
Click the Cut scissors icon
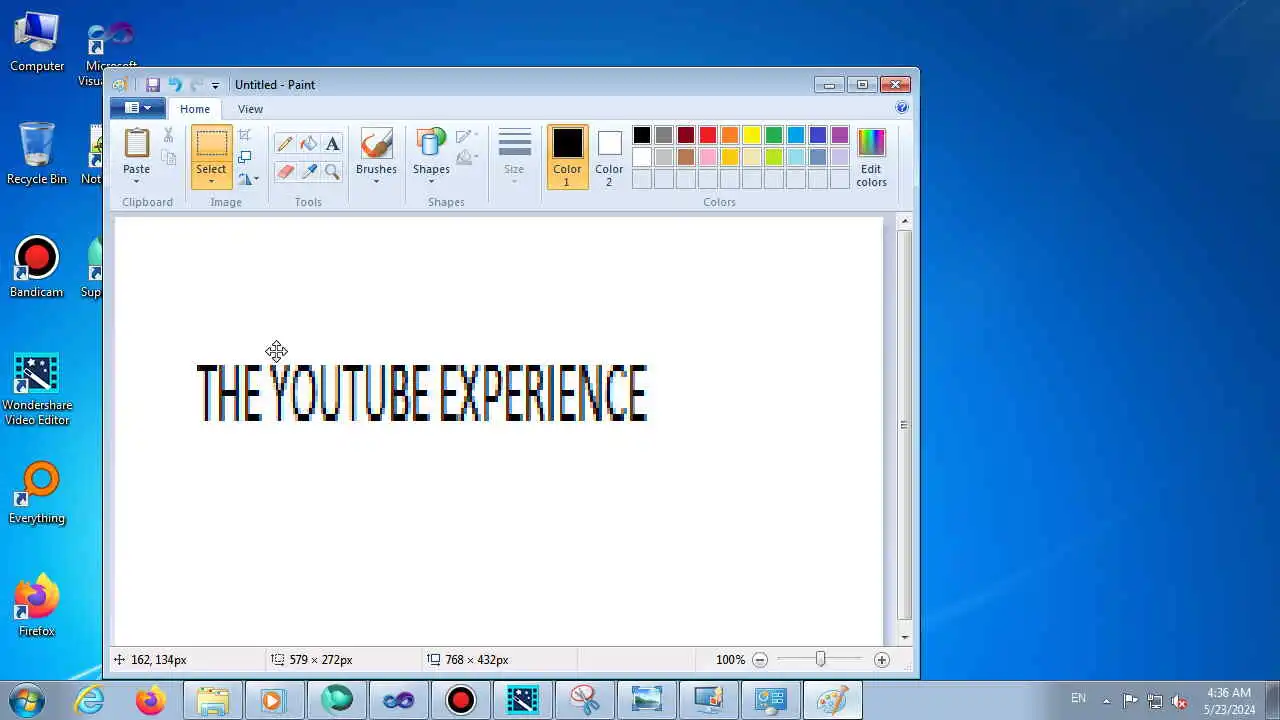[x=168, y=135]
